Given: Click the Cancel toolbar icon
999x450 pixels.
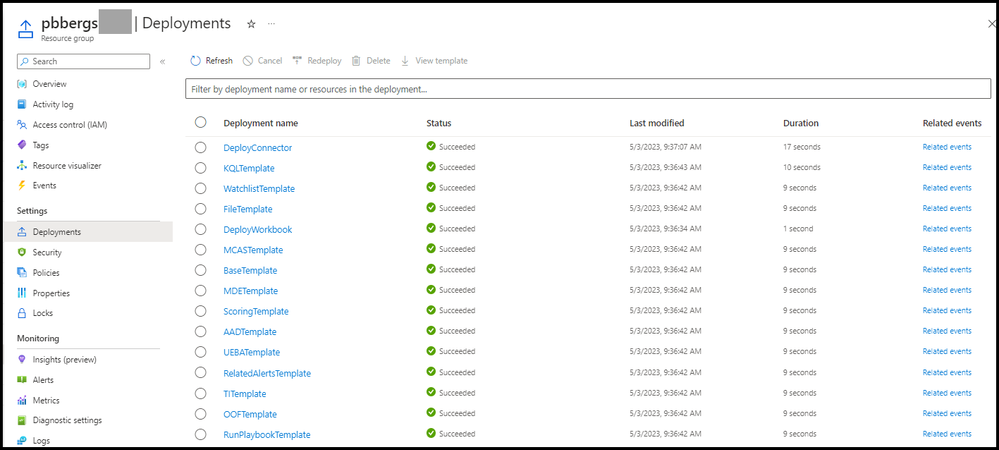Looking at the screenshot, I should tap(248, 61).
